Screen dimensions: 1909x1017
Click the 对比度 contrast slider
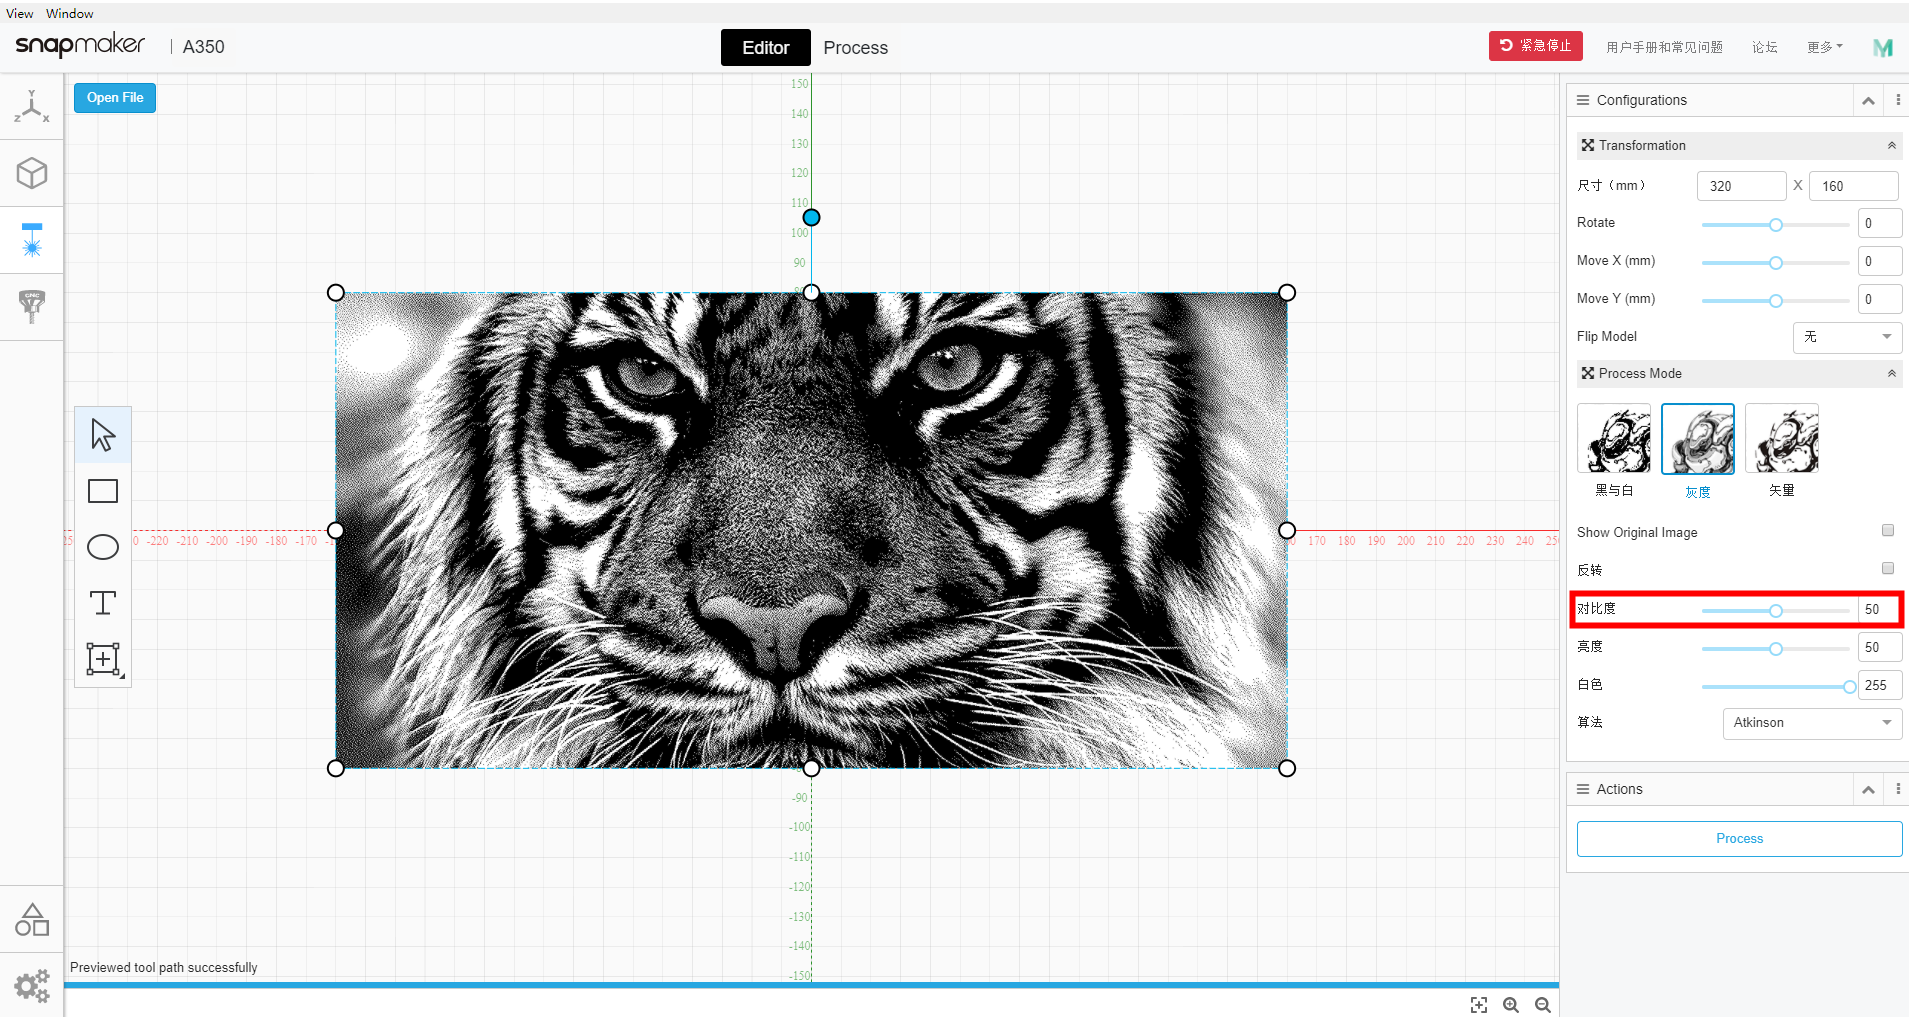[1775, 611]
